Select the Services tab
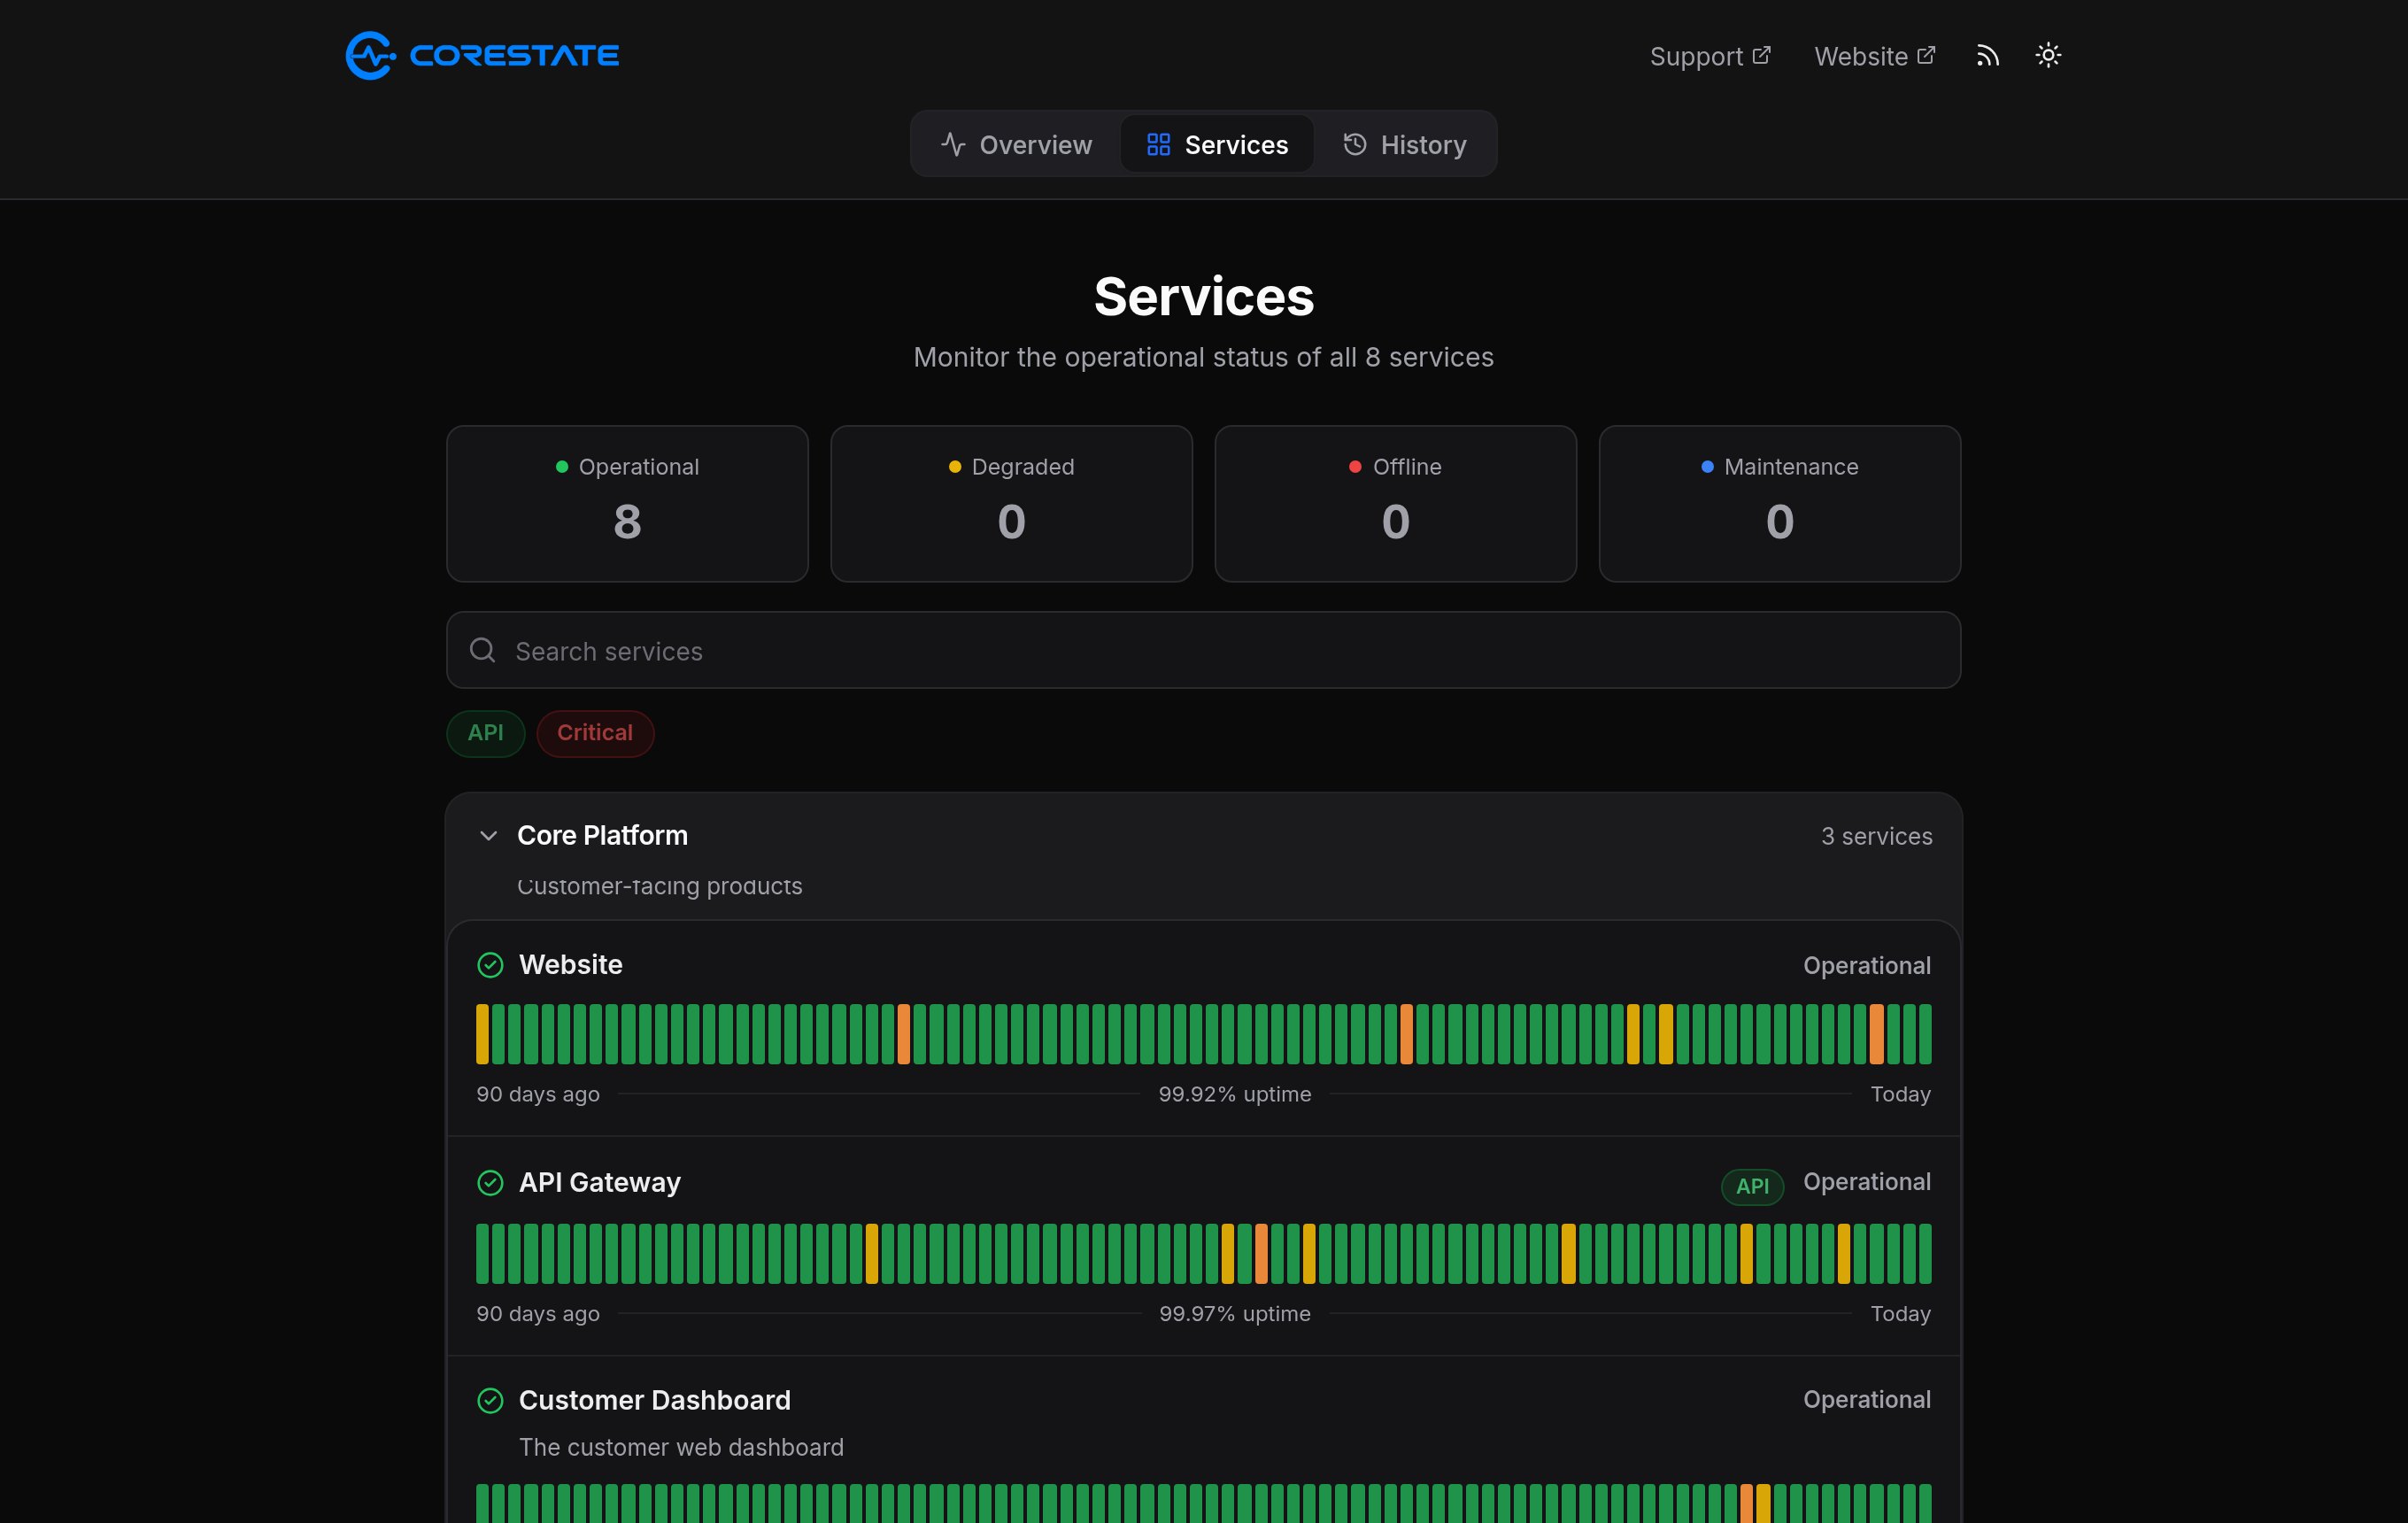 click(1217, 144)
